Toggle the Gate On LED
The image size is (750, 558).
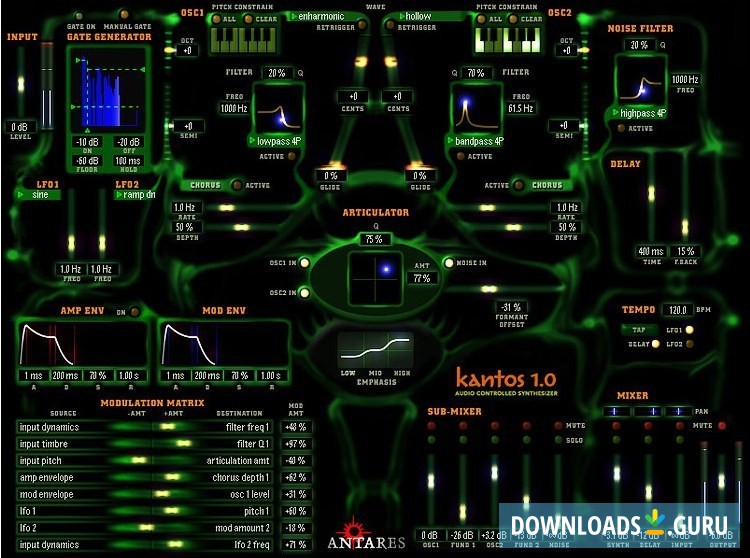click(80, 16)
